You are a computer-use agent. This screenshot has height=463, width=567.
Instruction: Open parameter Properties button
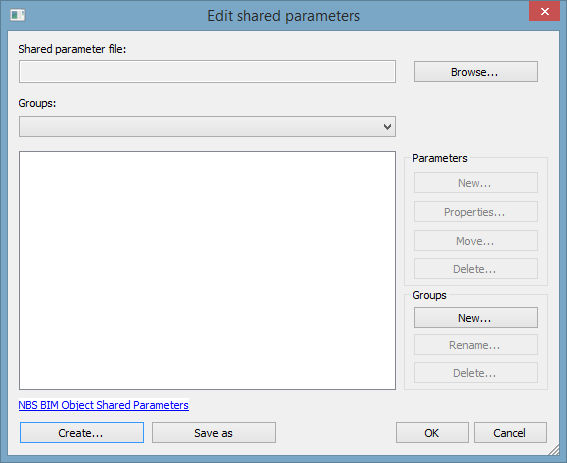point(476,212)
